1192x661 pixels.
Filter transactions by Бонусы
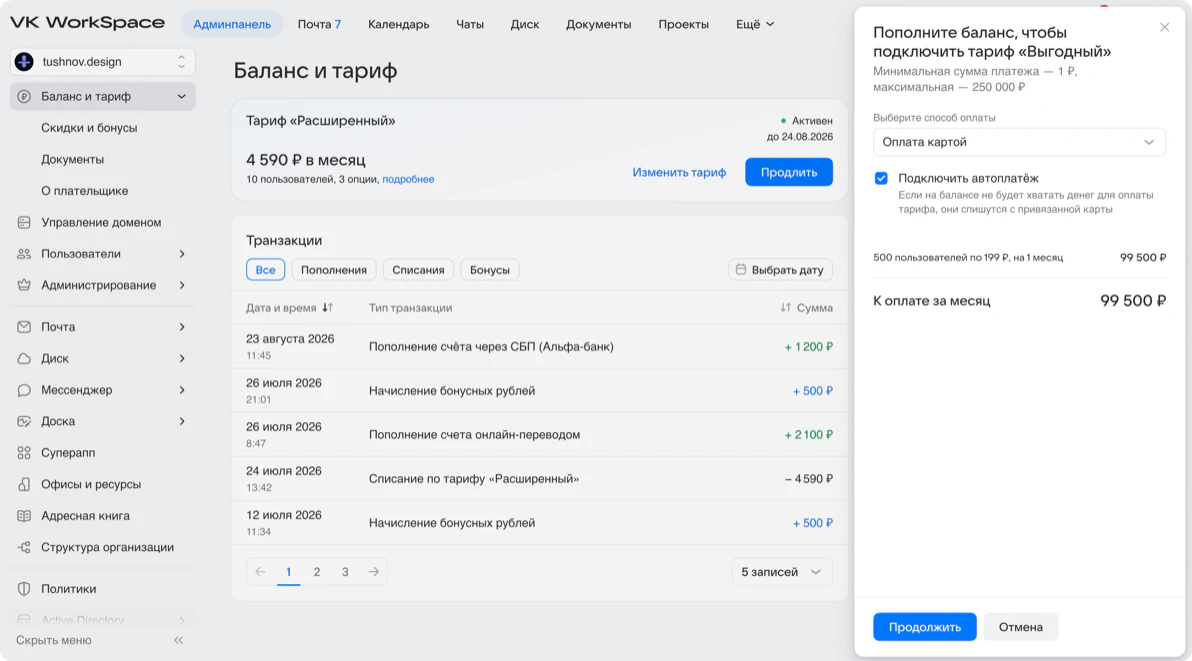(x=490, y=270)
